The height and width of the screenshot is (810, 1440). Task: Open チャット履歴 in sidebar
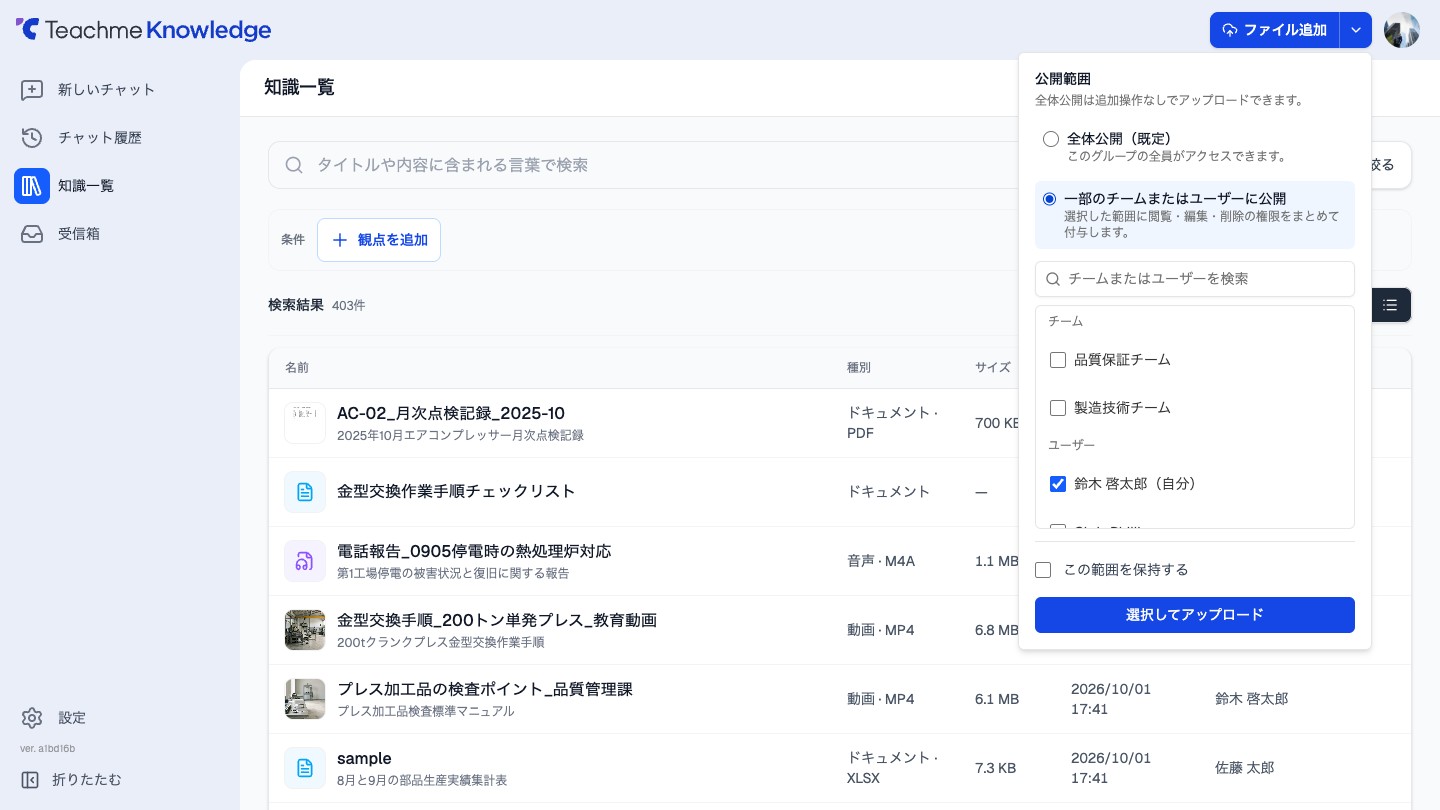(x=120, y=138)
